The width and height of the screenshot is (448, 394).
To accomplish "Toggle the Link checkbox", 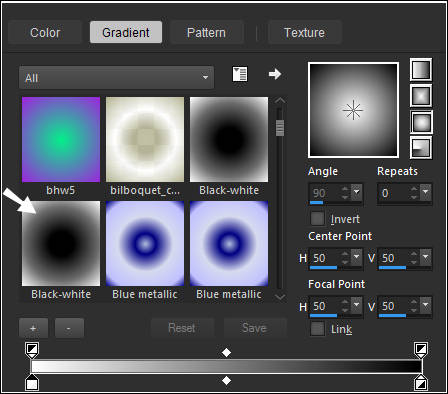I will (x=317, y=329).
